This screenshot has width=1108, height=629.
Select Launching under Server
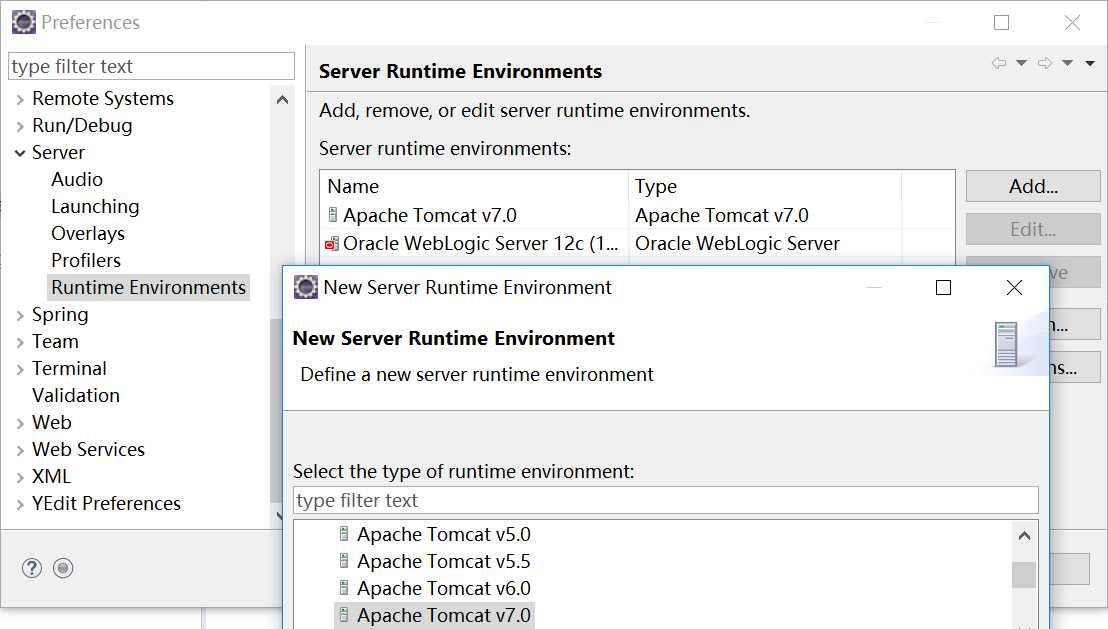pos(95,206)
